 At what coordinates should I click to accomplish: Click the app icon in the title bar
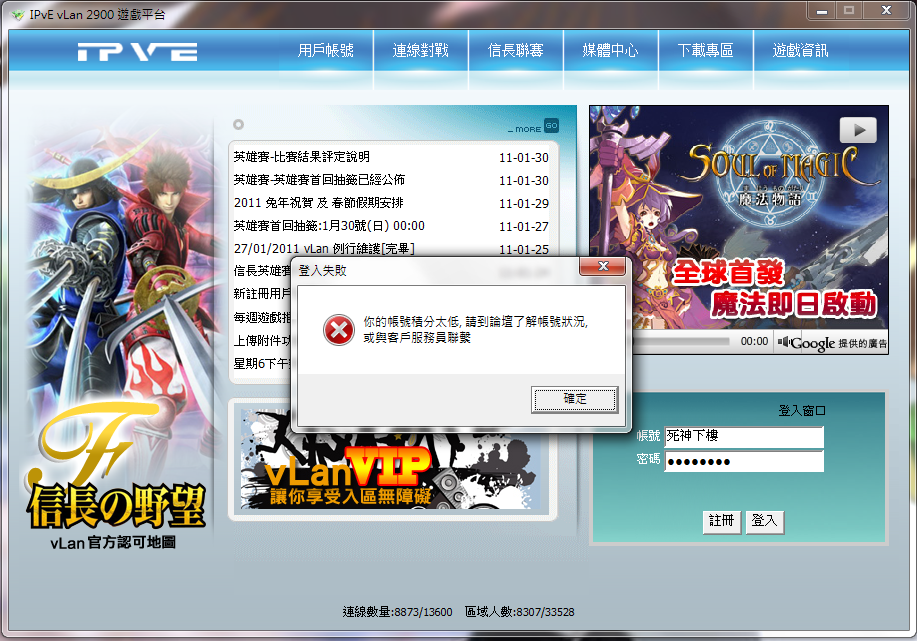pos(18,15)
